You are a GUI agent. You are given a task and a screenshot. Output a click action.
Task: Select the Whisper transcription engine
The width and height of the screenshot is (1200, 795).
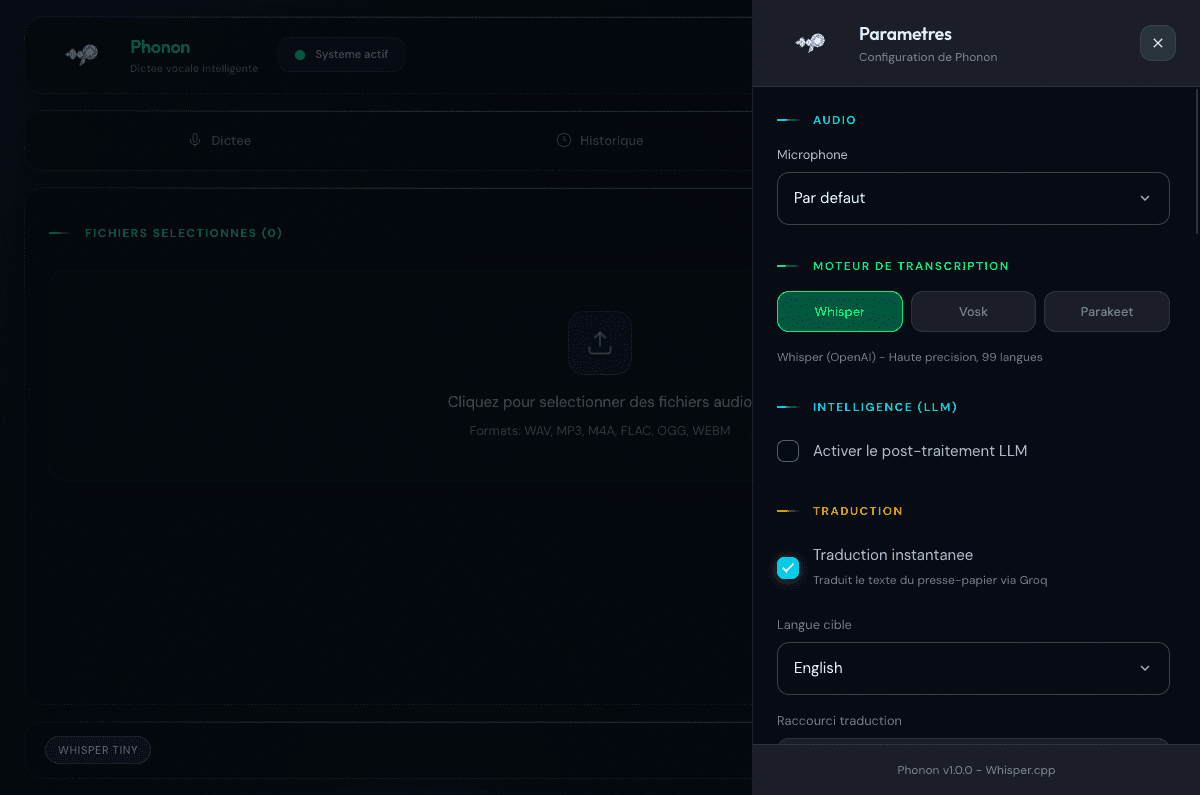(839, 311)
